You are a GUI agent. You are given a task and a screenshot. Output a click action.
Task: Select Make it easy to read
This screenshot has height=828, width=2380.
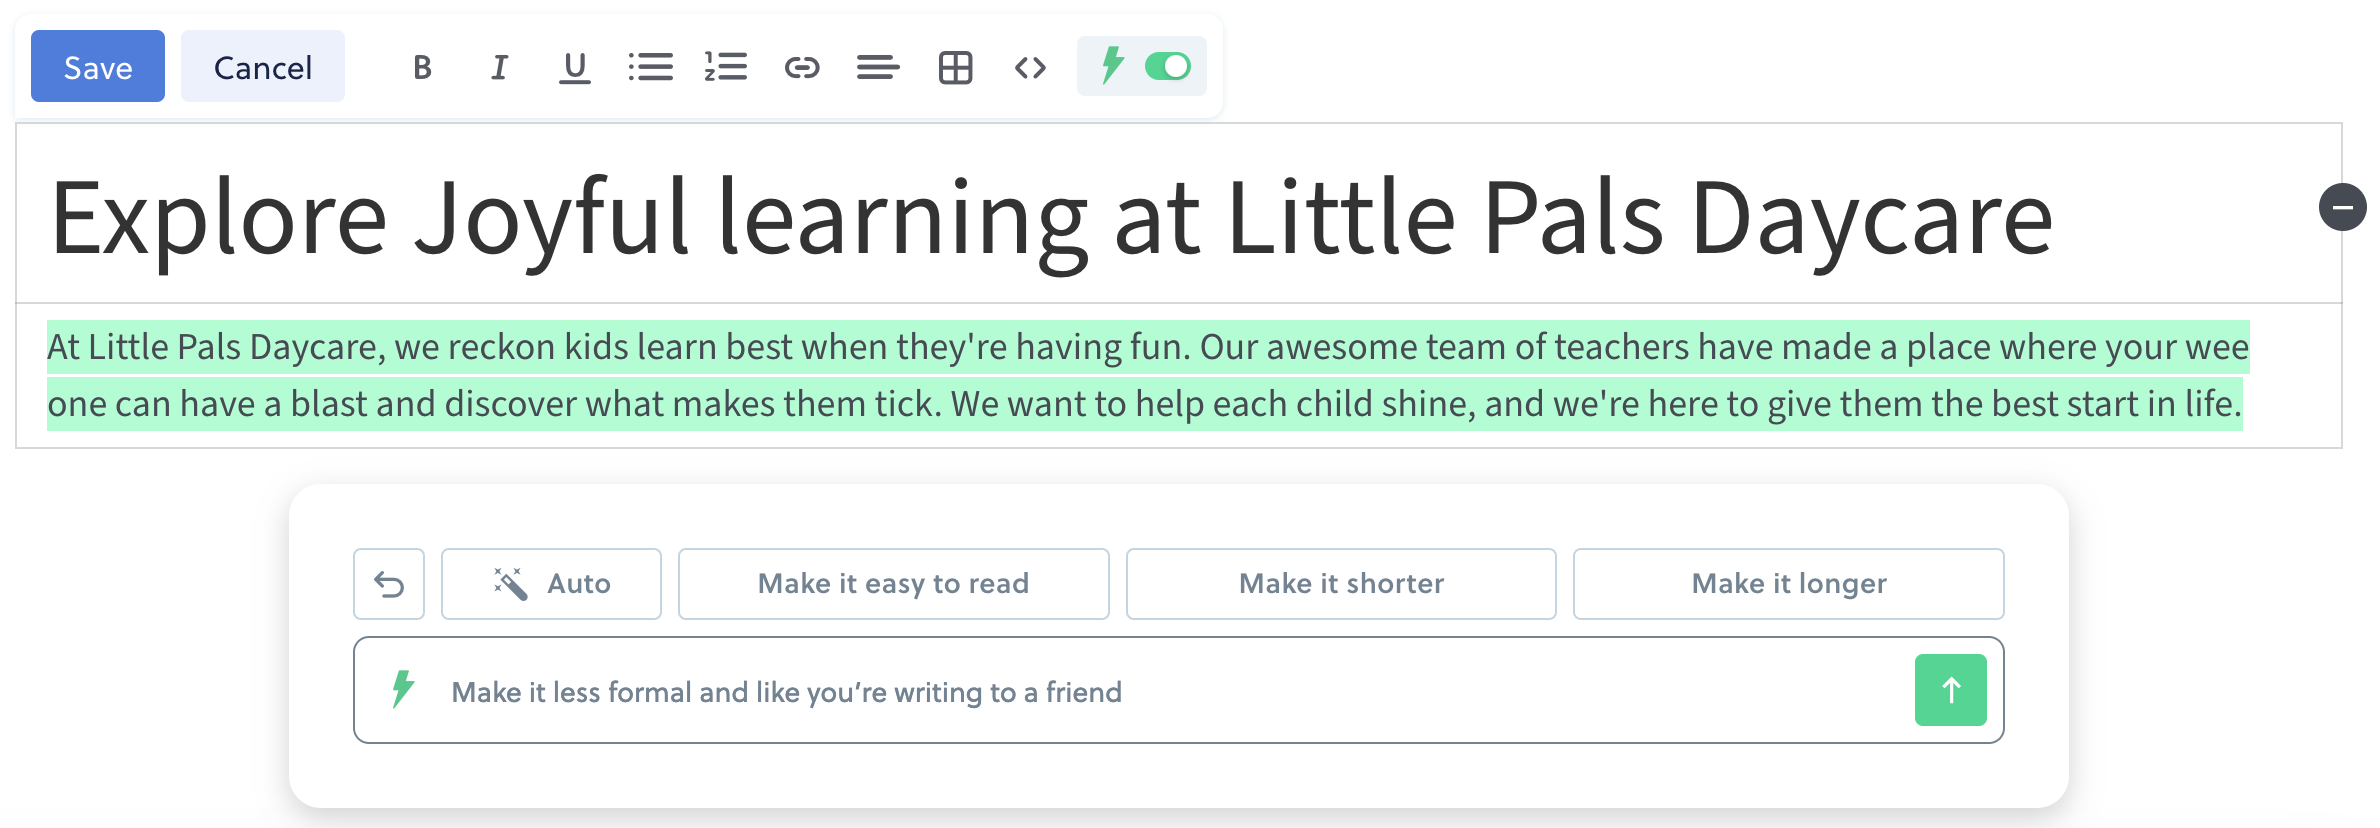(893, 584)
